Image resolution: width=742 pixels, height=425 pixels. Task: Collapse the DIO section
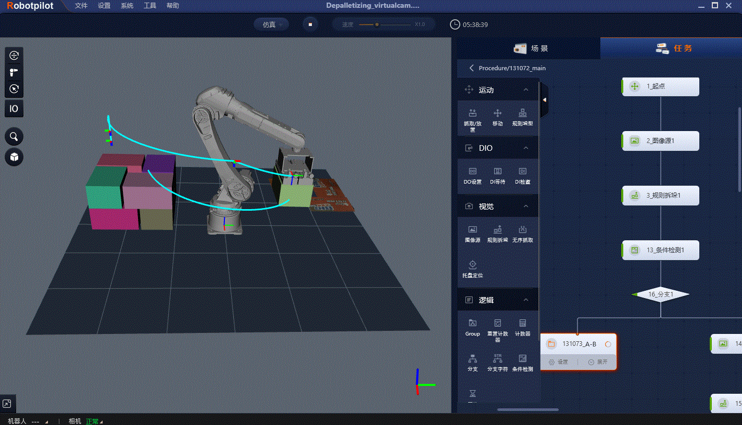point(526,148)
